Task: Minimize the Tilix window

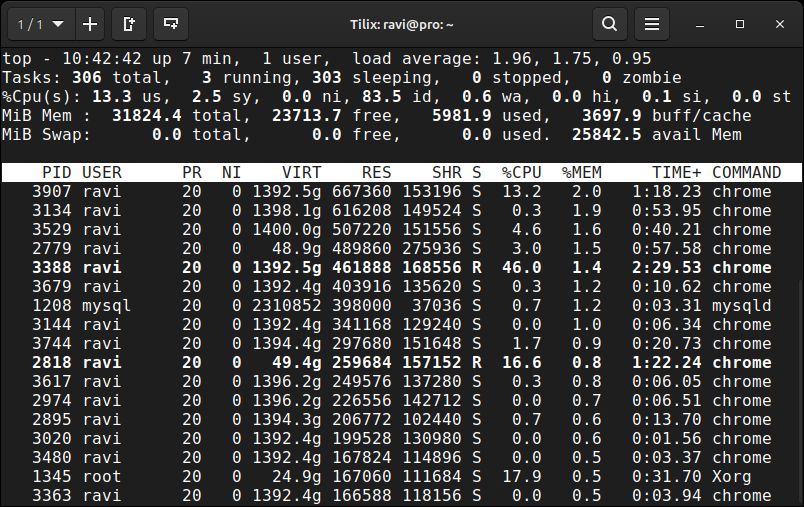Action: [700, 25]
